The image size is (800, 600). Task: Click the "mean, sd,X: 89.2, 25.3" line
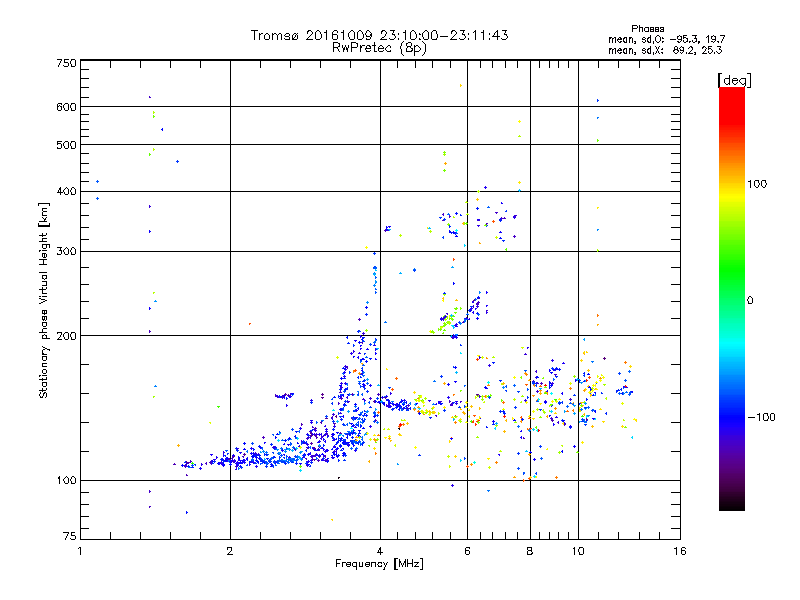pyautogui.click(x=665, y=50)
